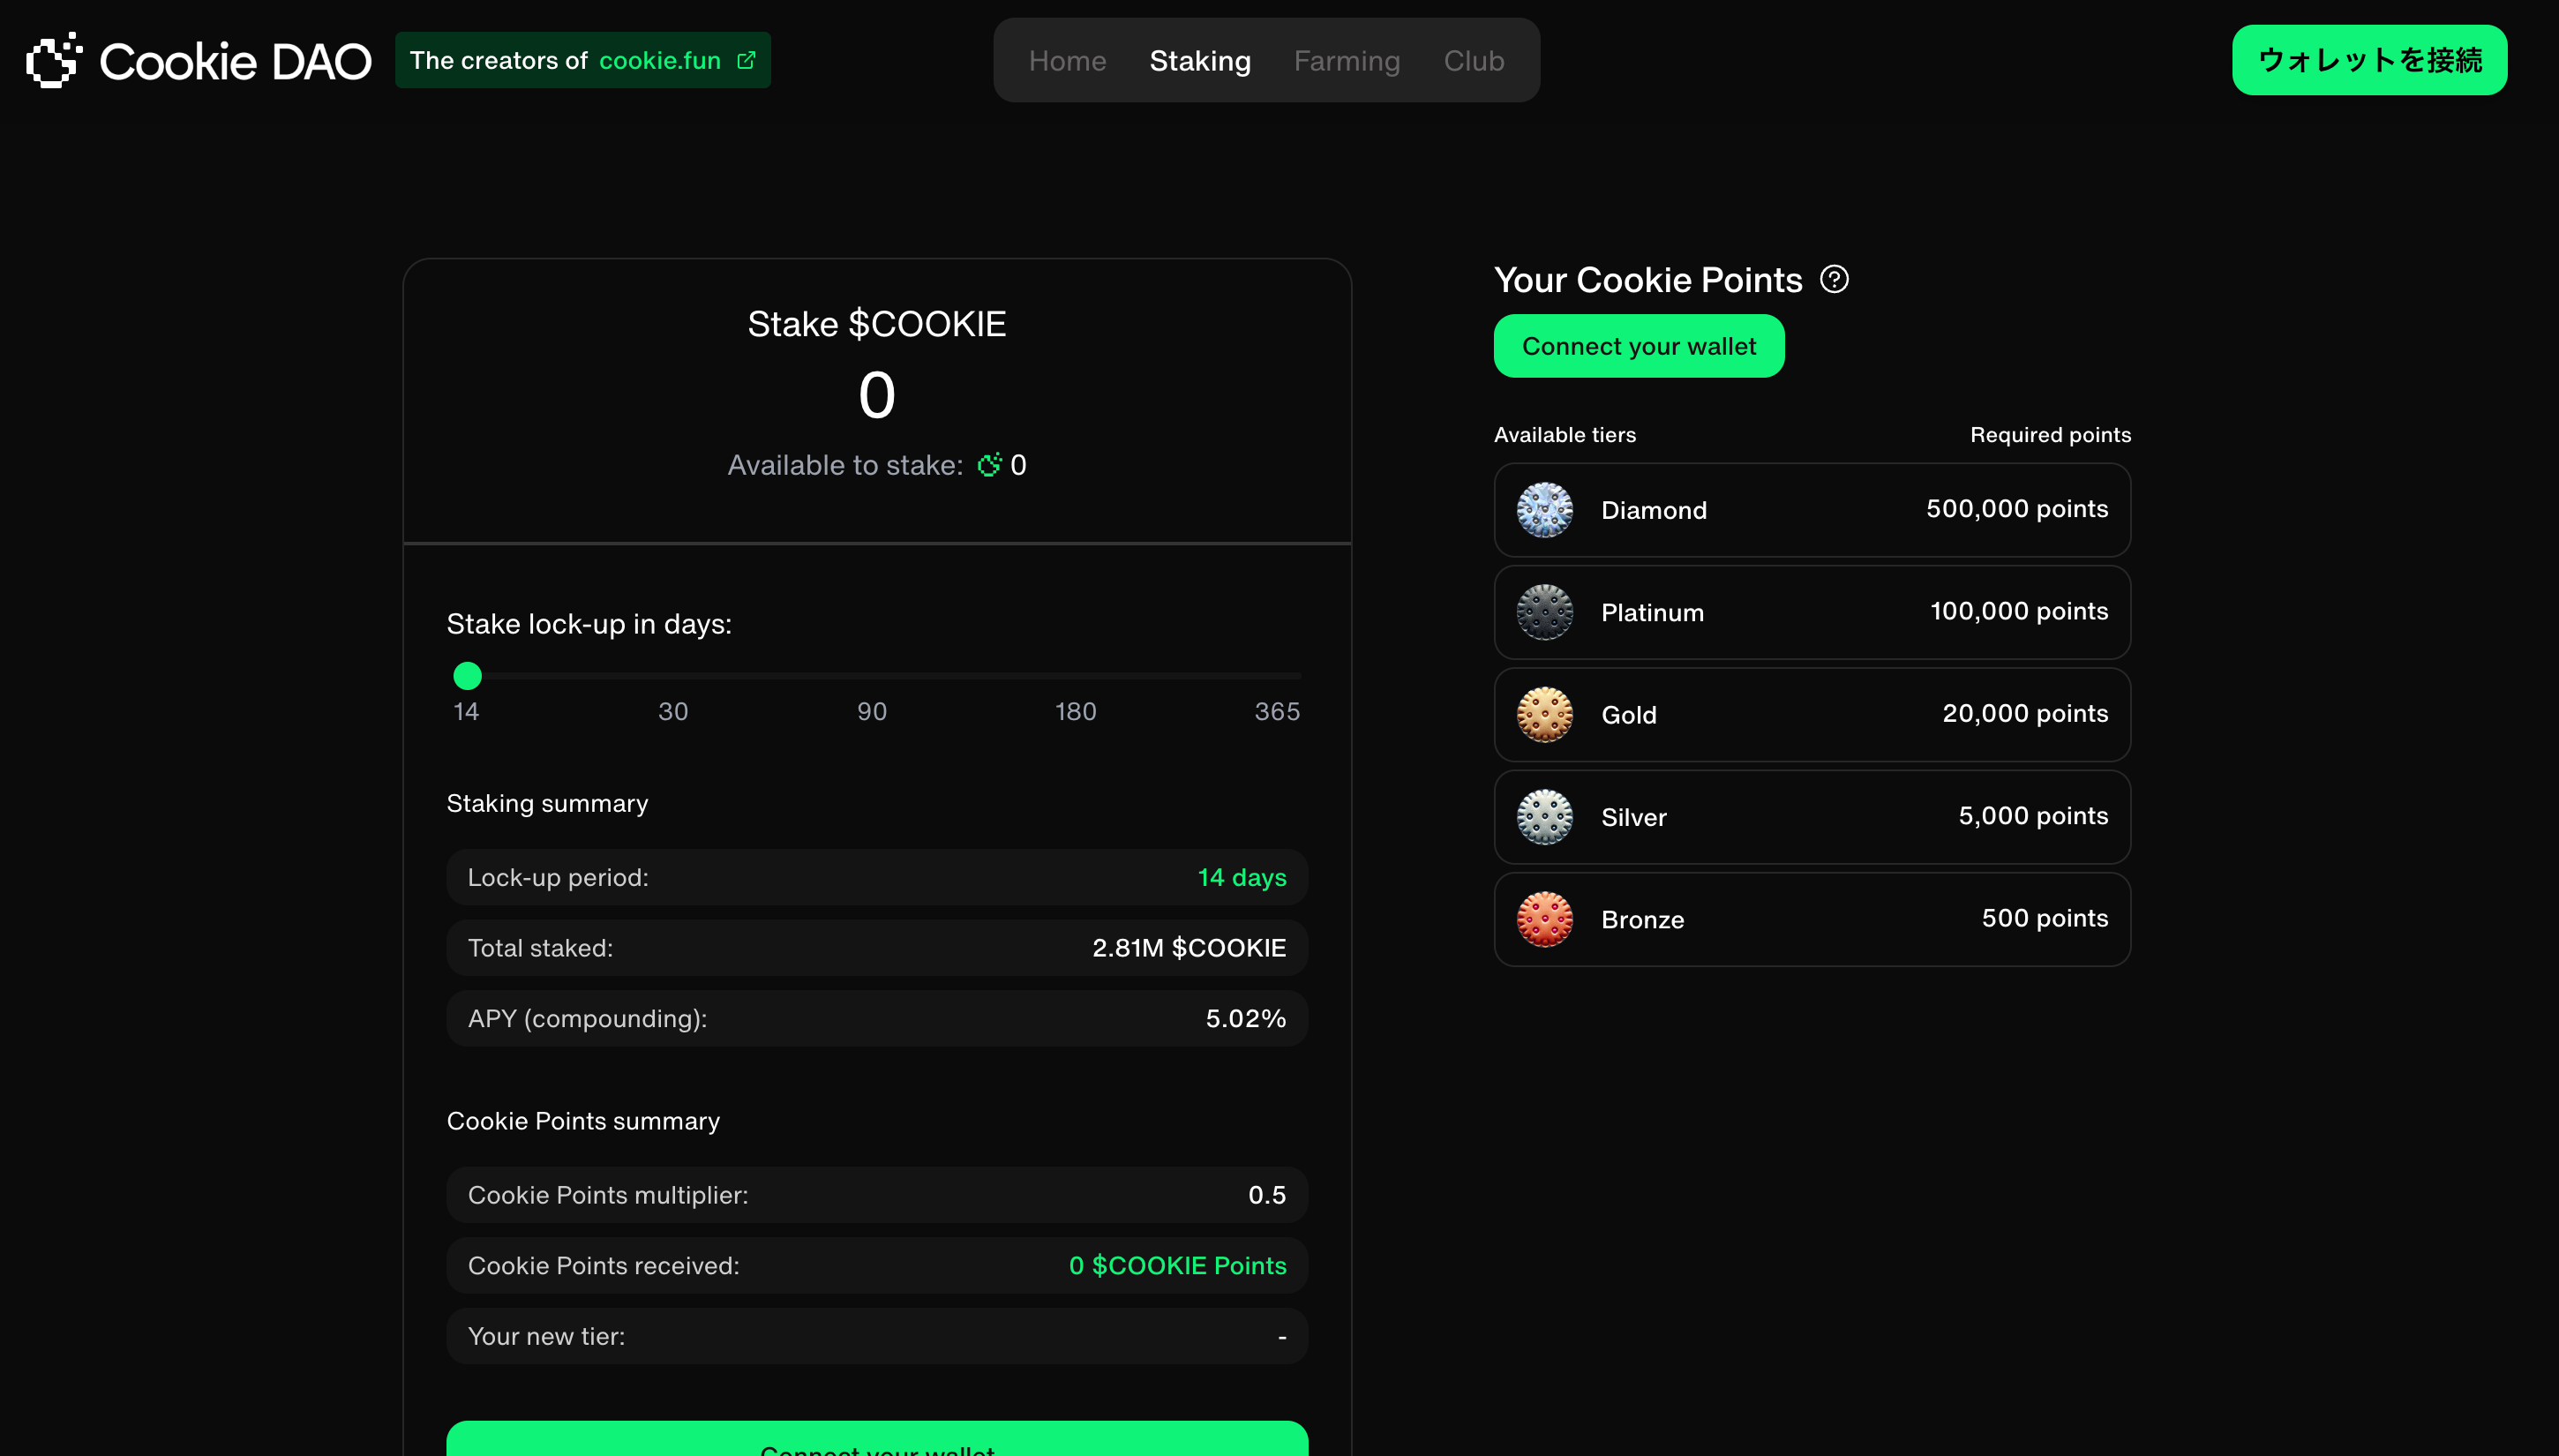Click the Silver tier cookie icon
Screen dimensions: 2559x1456
(x=1543, y=816)
